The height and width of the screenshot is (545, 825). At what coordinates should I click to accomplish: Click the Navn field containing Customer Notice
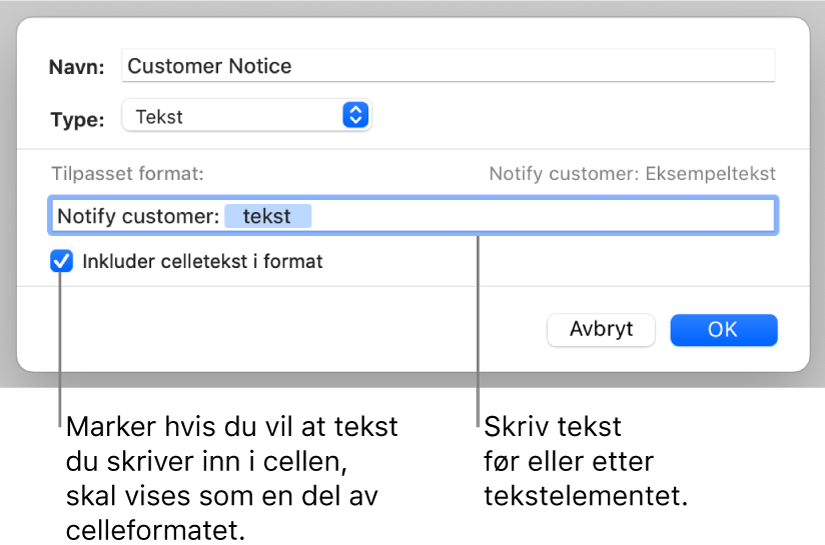coord(448,66)
